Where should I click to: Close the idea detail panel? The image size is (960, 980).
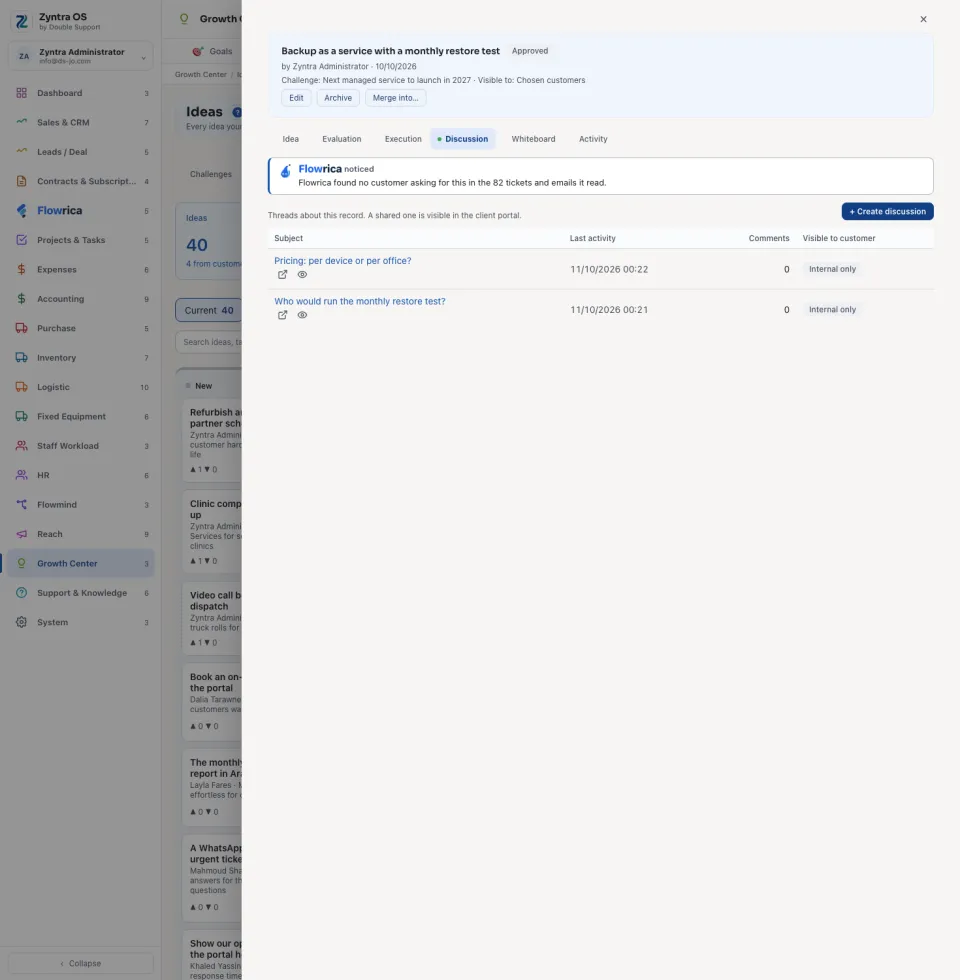pos(923,19)
